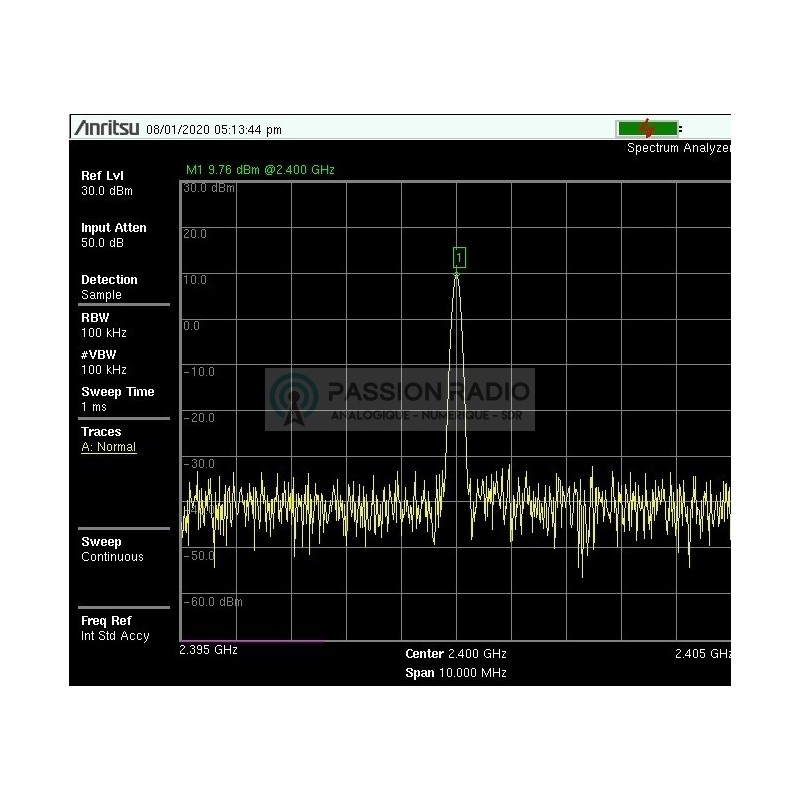The height and width of the screenshot is (800, 800).
Task: Click the 30.0 dBm top scale label
Action: (x=209, y=188)
